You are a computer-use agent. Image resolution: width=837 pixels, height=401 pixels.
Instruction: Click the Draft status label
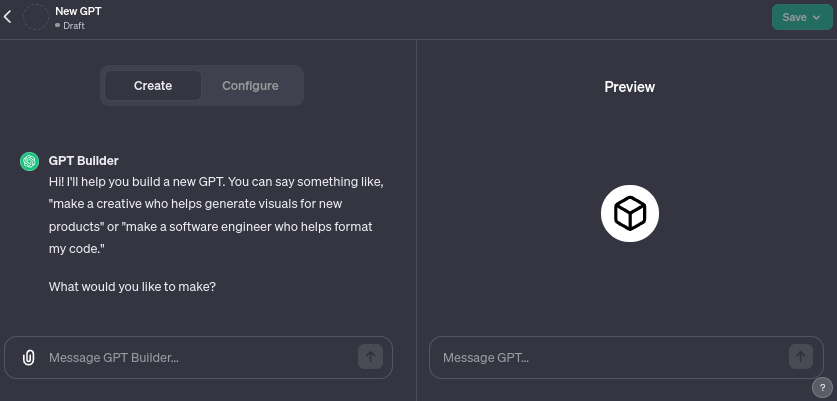73,25
